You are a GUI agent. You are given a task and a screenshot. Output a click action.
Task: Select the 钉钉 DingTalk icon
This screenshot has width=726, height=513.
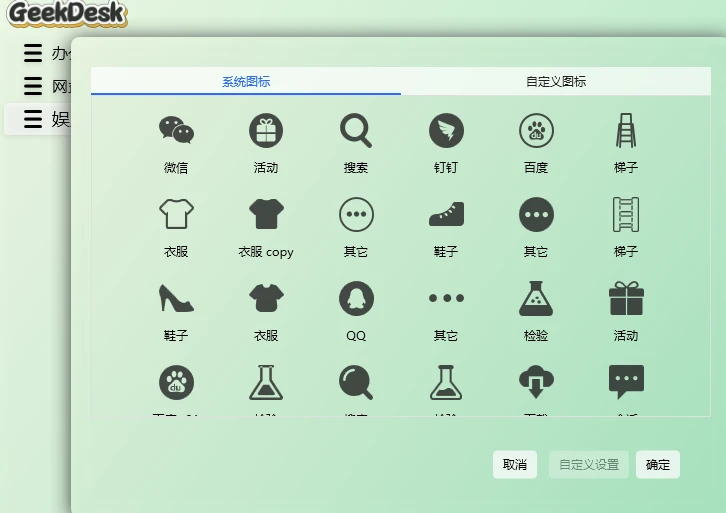pyautogui.click(x=446, y=130)
